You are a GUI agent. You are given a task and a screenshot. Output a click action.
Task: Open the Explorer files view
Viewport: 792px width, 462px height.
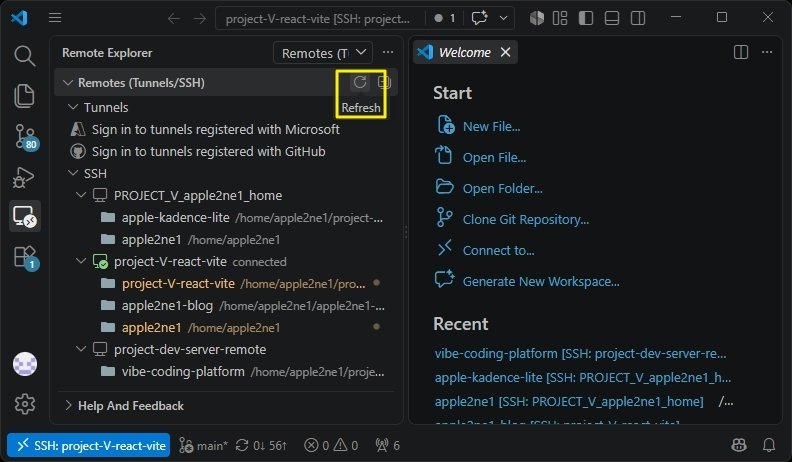tap(24, 96)
